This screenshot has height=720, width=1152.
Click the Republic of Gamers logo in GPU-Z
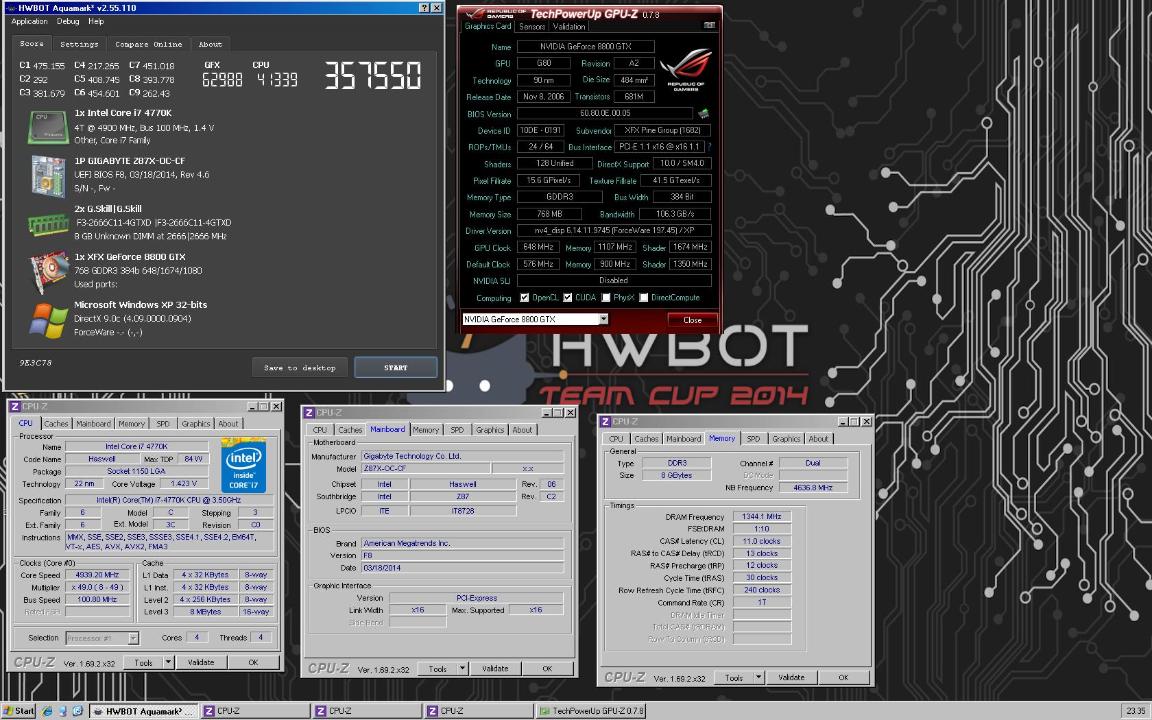click(x=685, y=70)
